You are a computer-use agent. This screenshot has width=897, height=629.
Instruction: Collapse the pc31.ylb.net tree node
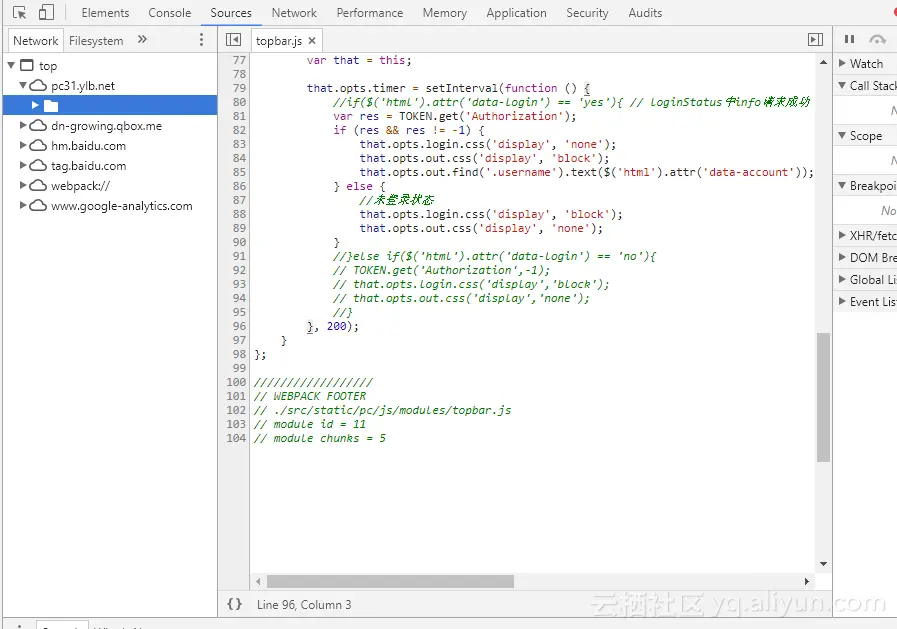pyautogui.click(x=23, y=85)
